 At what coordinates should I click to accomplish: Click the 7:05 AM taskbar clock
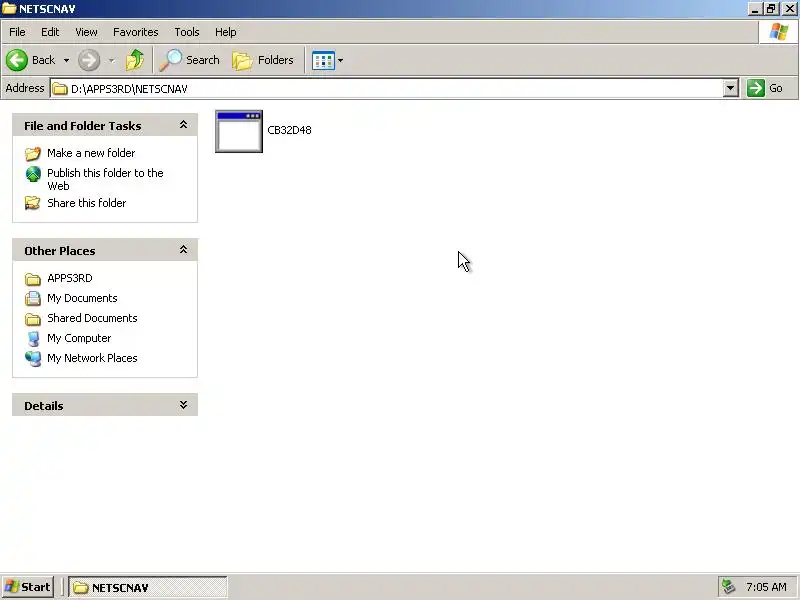click(766, 587)
